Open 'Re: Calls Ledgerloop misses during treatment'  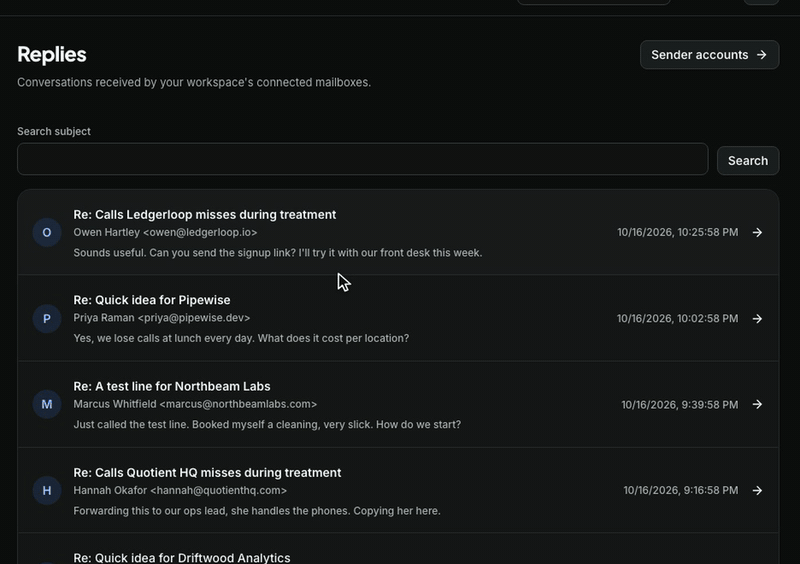(x=205, y=214)
